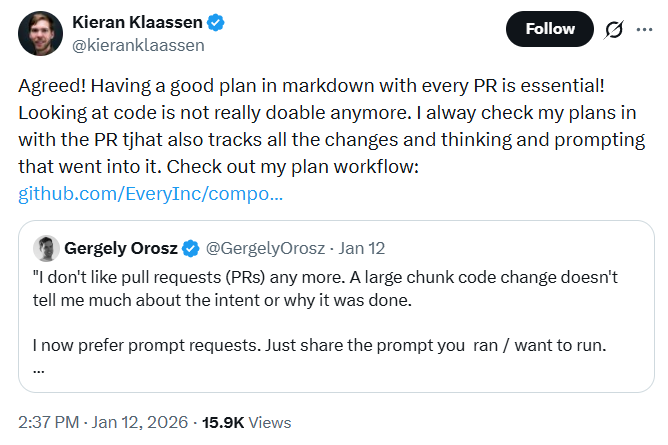
Task: Open Kieran Klaassen's profile avatar
Action: (38, 32)
